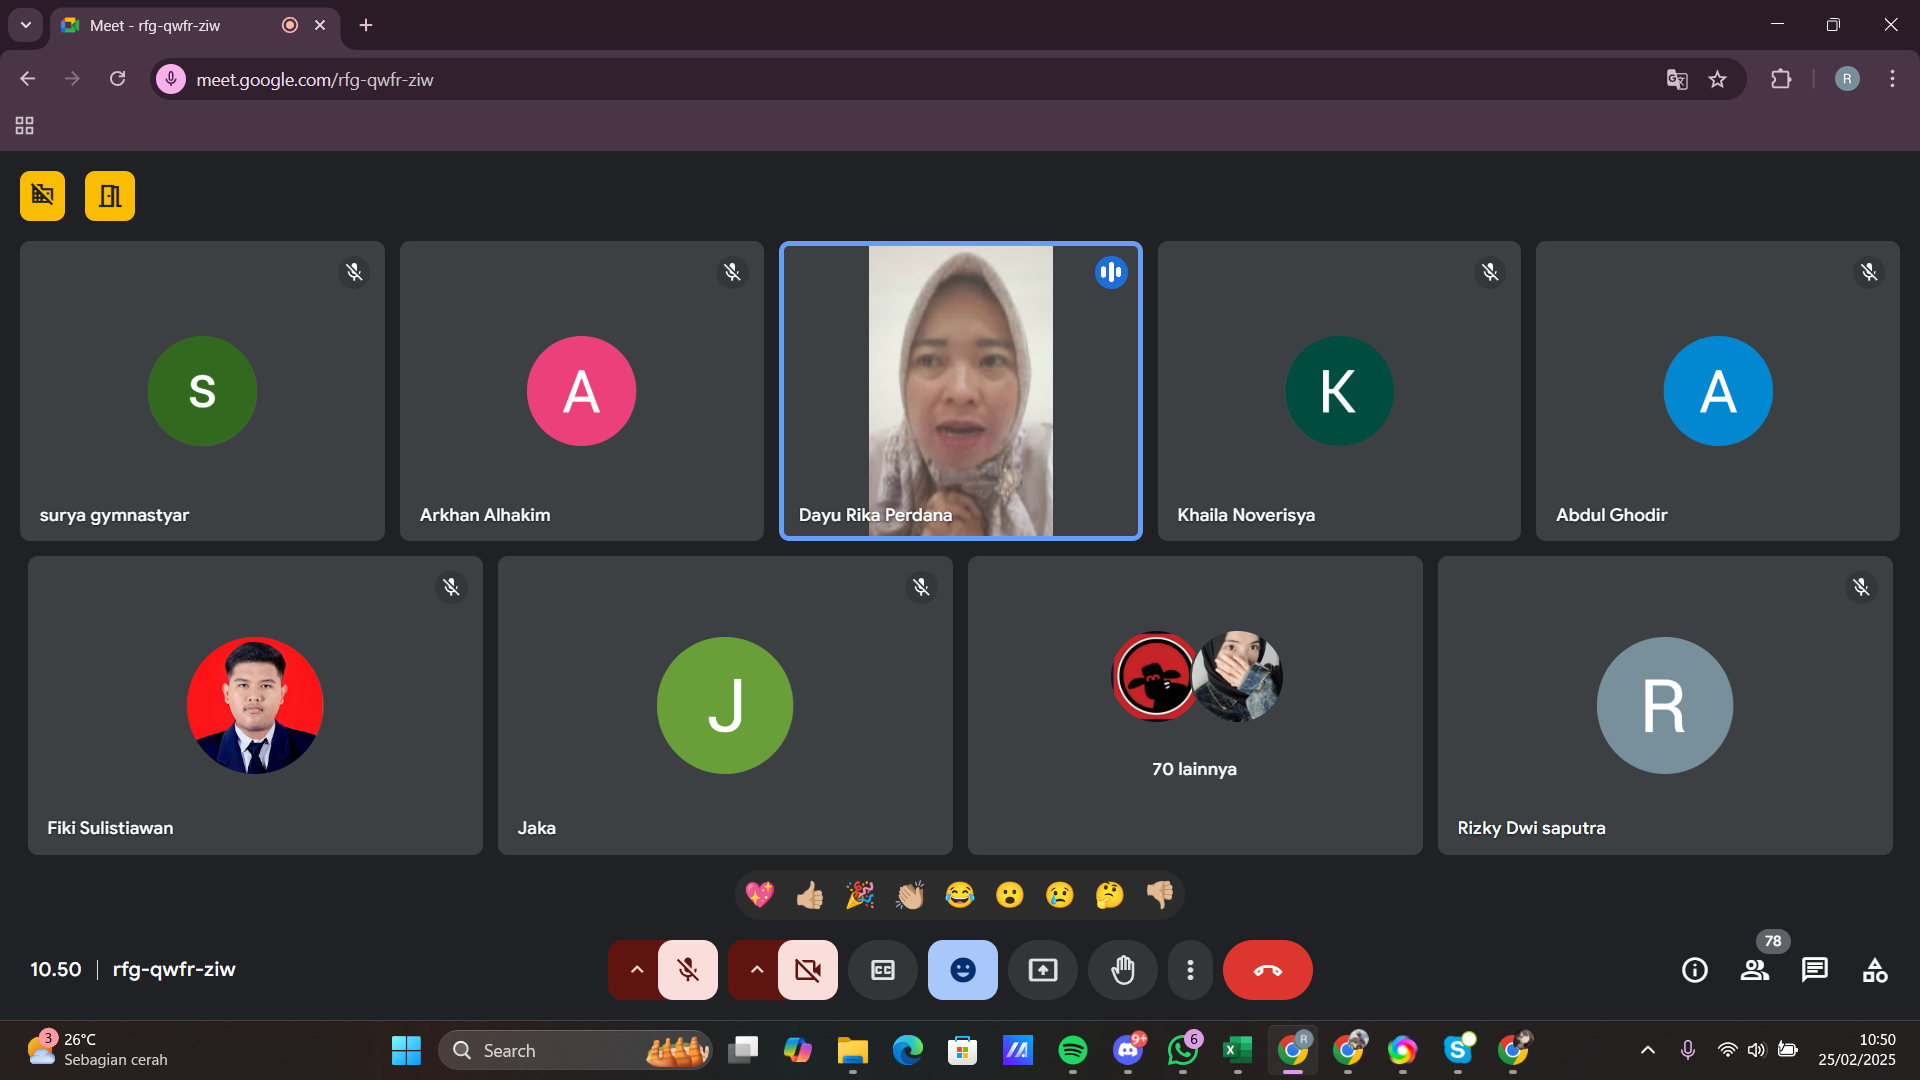Open a new browser tab
Image resolution: width=1920 pixels, height=1080 pixels.
[x=366, y=26]
